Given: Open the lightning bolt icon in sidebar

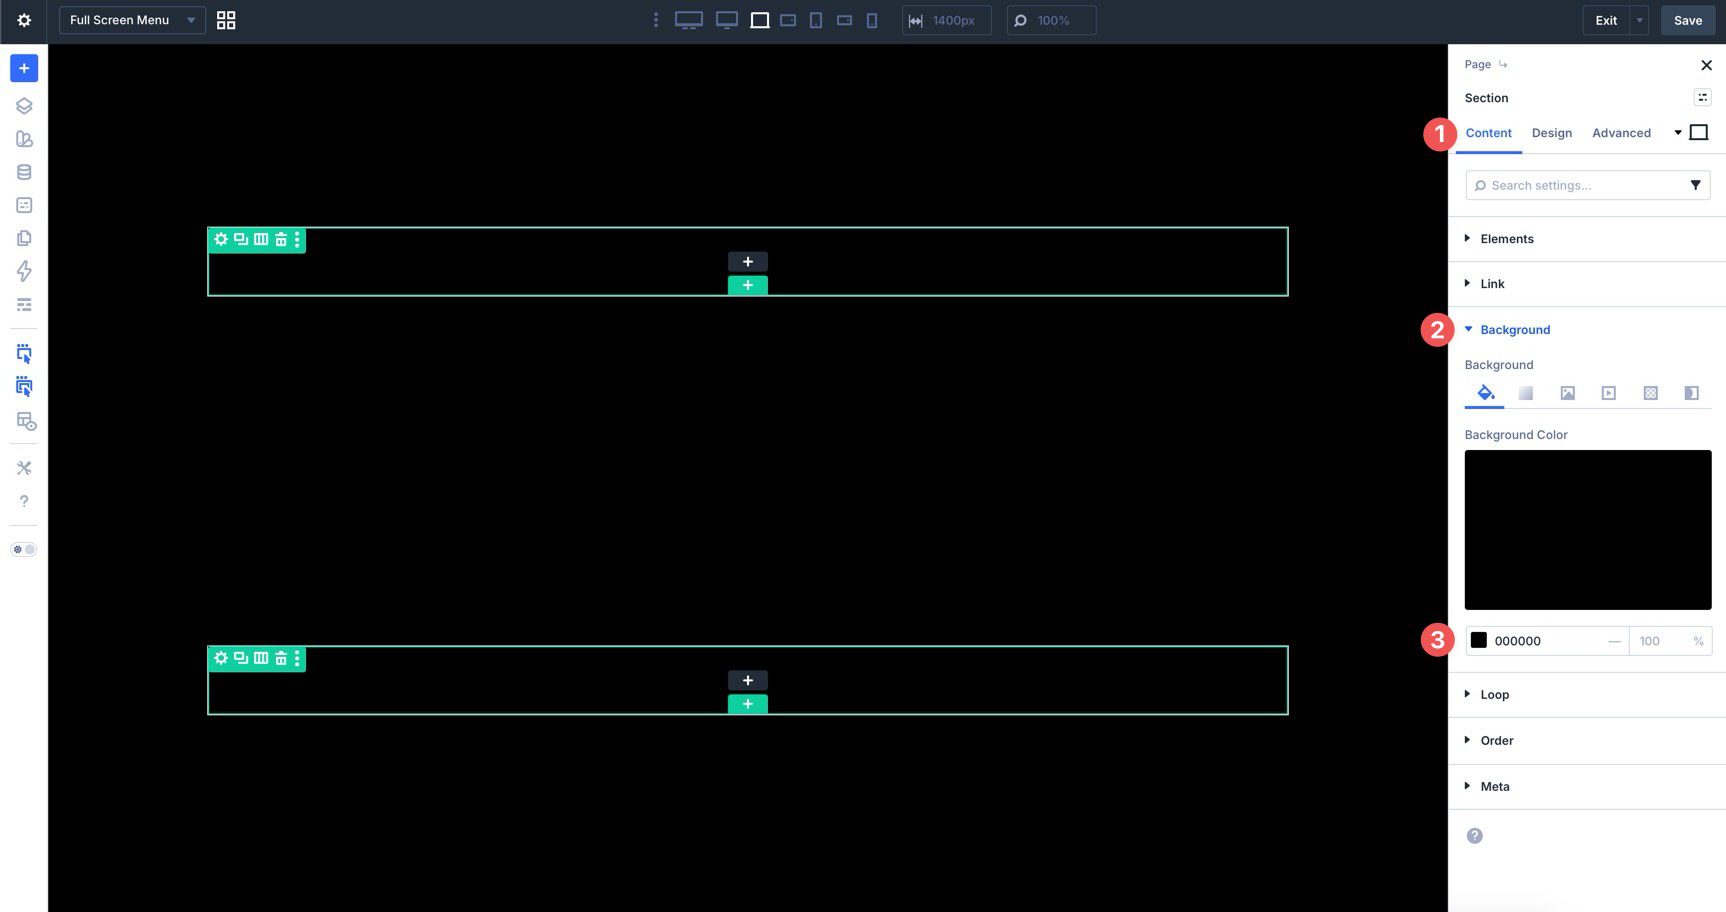Looking at the screenshot, I should click(x=24, y=271).
